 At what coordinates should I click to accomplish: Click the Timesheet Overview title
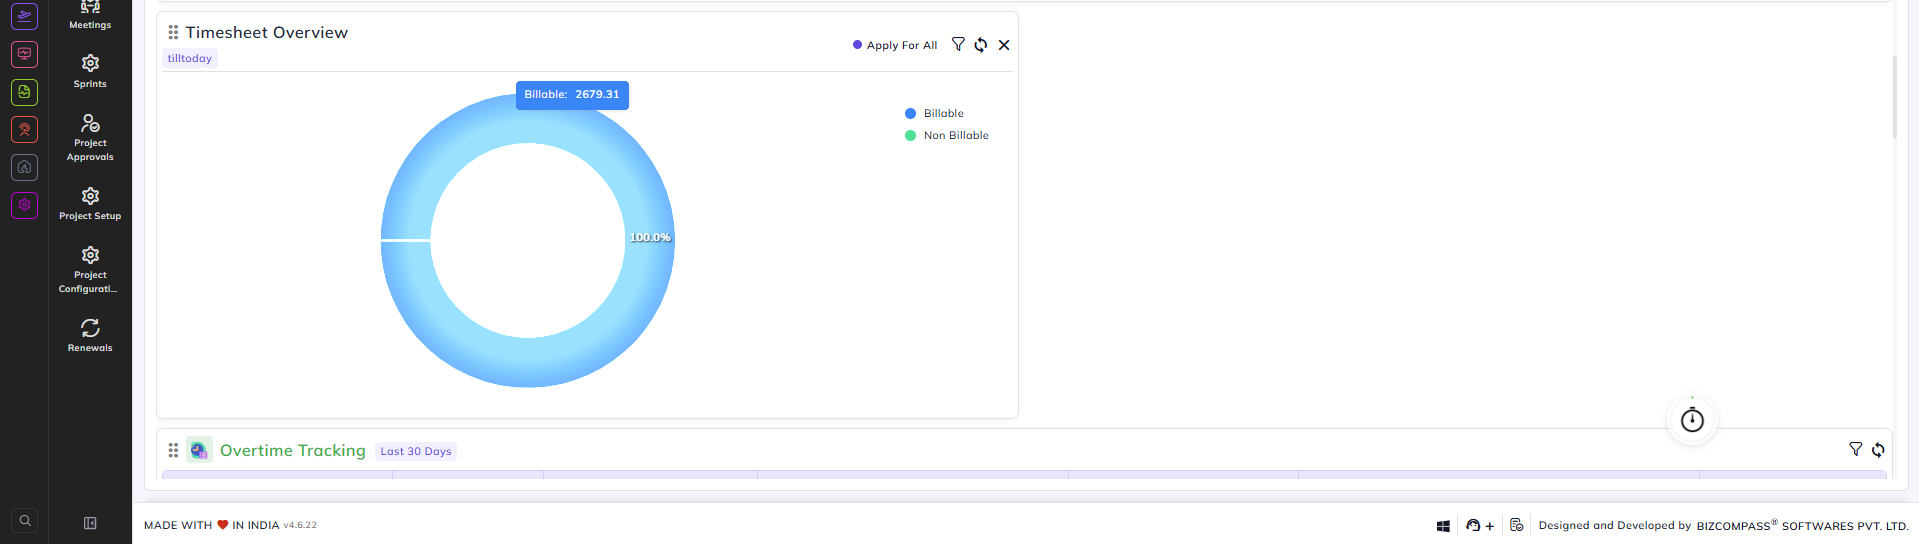pyautogui.click(x=267, y=32)
